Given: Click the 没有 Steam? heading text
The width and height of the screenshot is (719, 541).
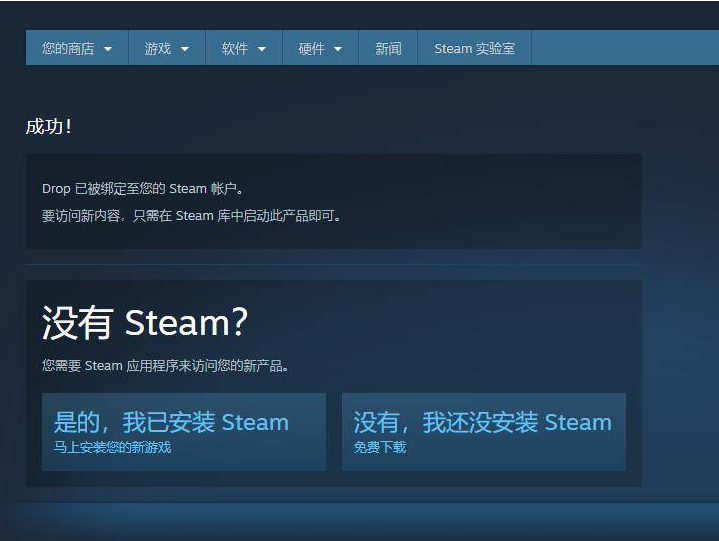Looking at the screenshot, I should 145,323.
